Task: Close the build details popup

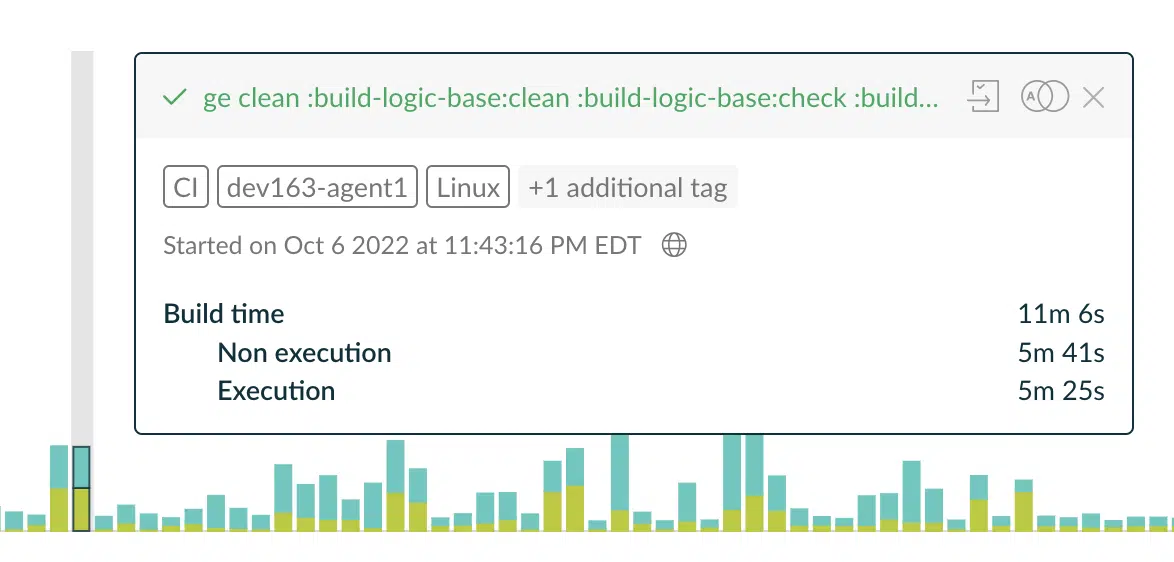Action: pyautogui.click(x=1094, y=97)
